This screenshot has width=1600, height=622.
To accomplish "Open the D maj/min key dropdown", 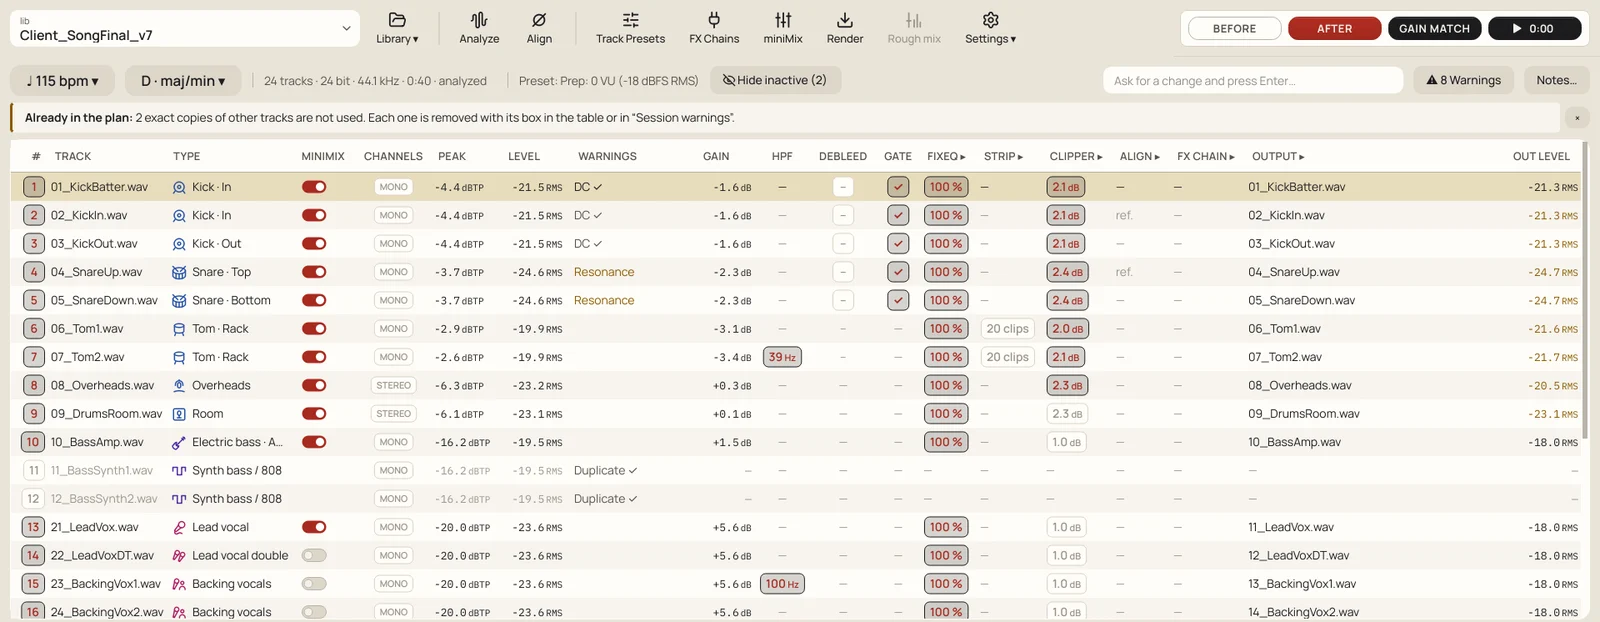I will coord(183,81).
